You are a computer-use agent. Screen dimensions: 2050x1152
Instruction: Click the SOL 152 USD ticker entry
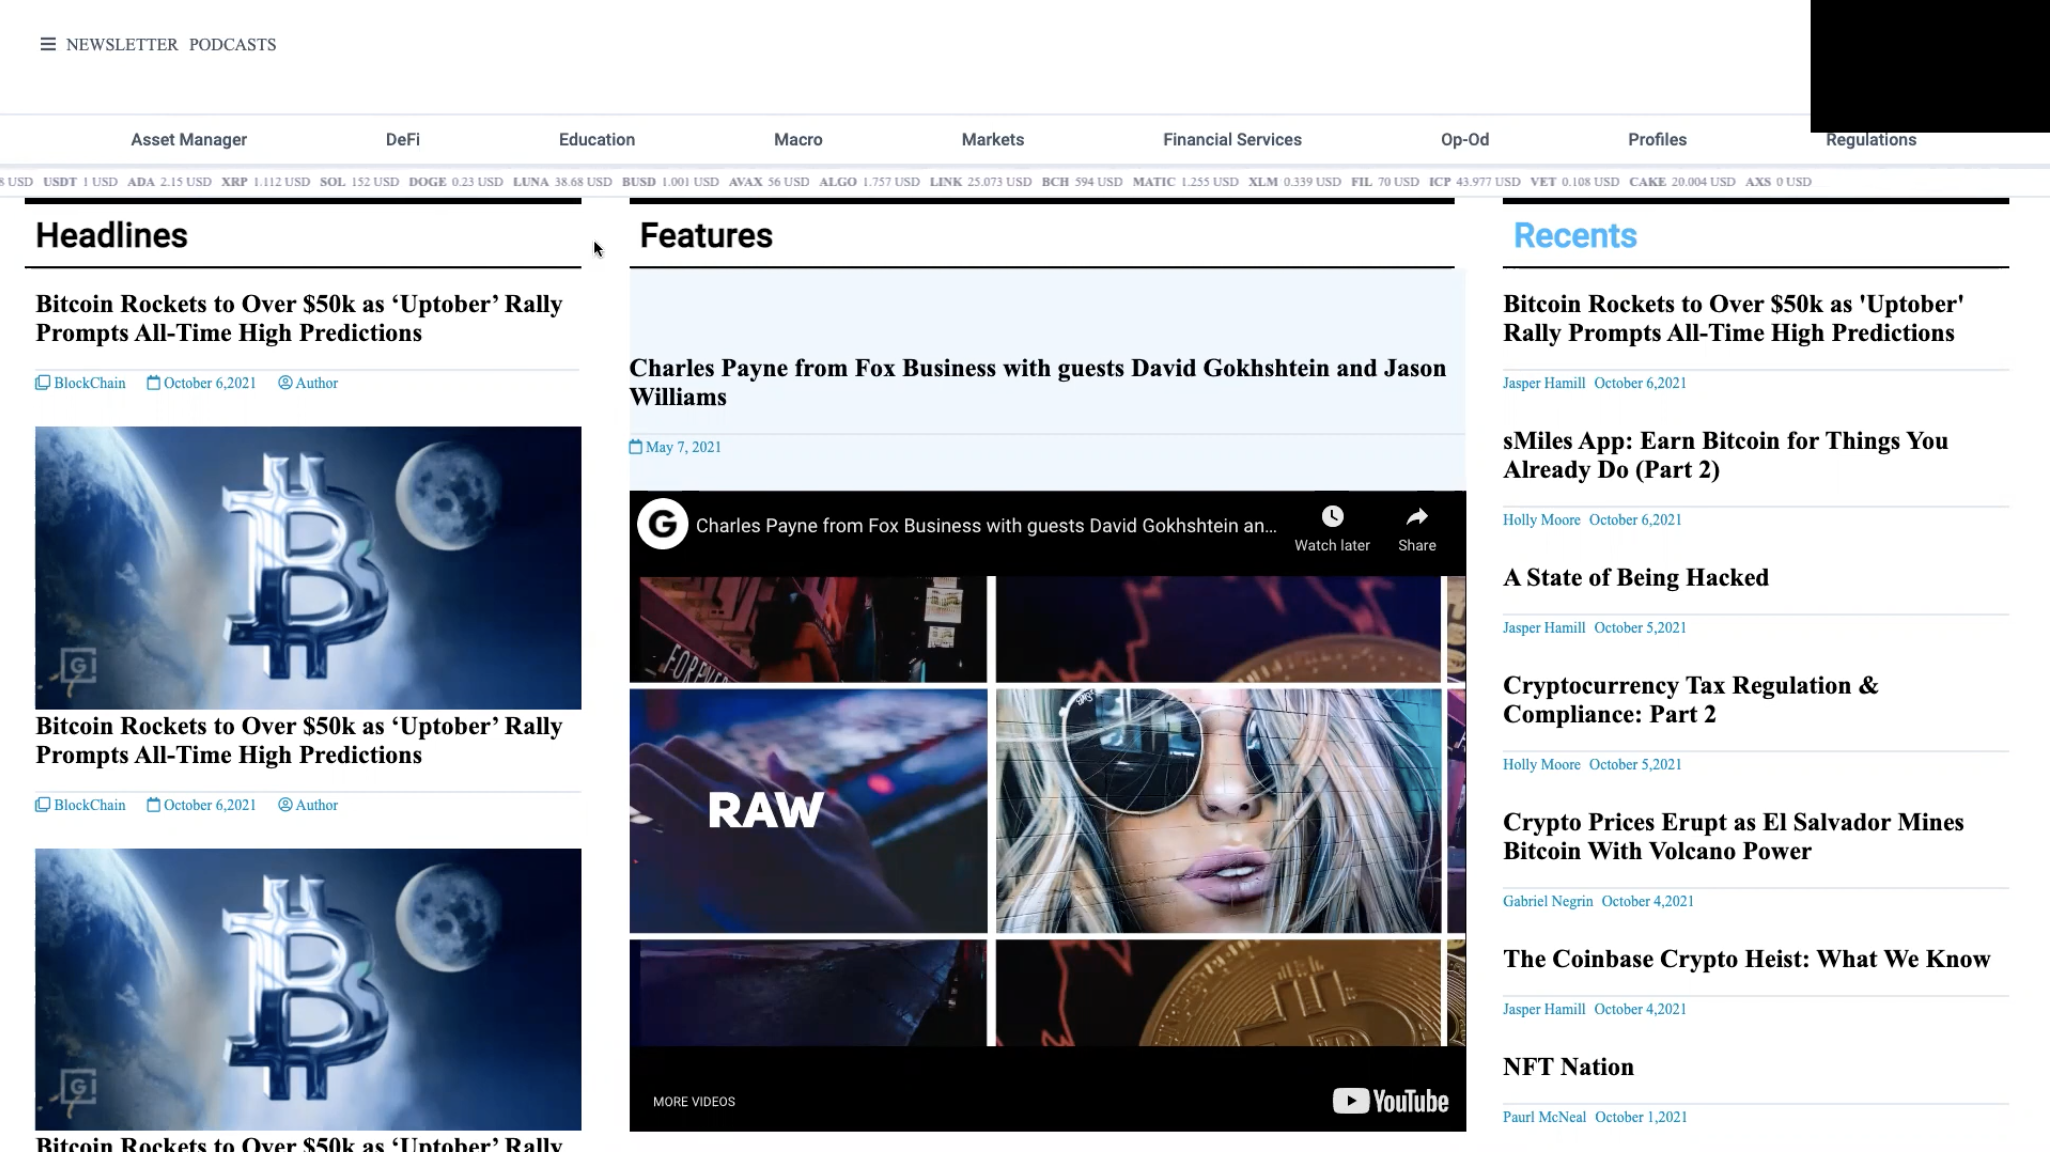point(359,182)
